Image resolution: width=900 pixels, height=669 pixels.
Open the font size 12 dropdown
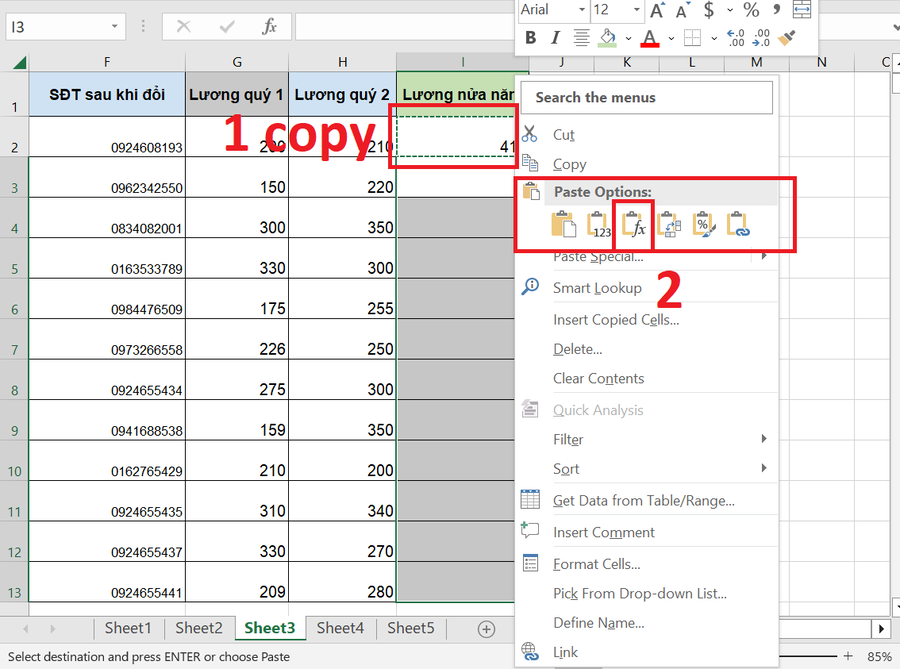coord(636,10)
